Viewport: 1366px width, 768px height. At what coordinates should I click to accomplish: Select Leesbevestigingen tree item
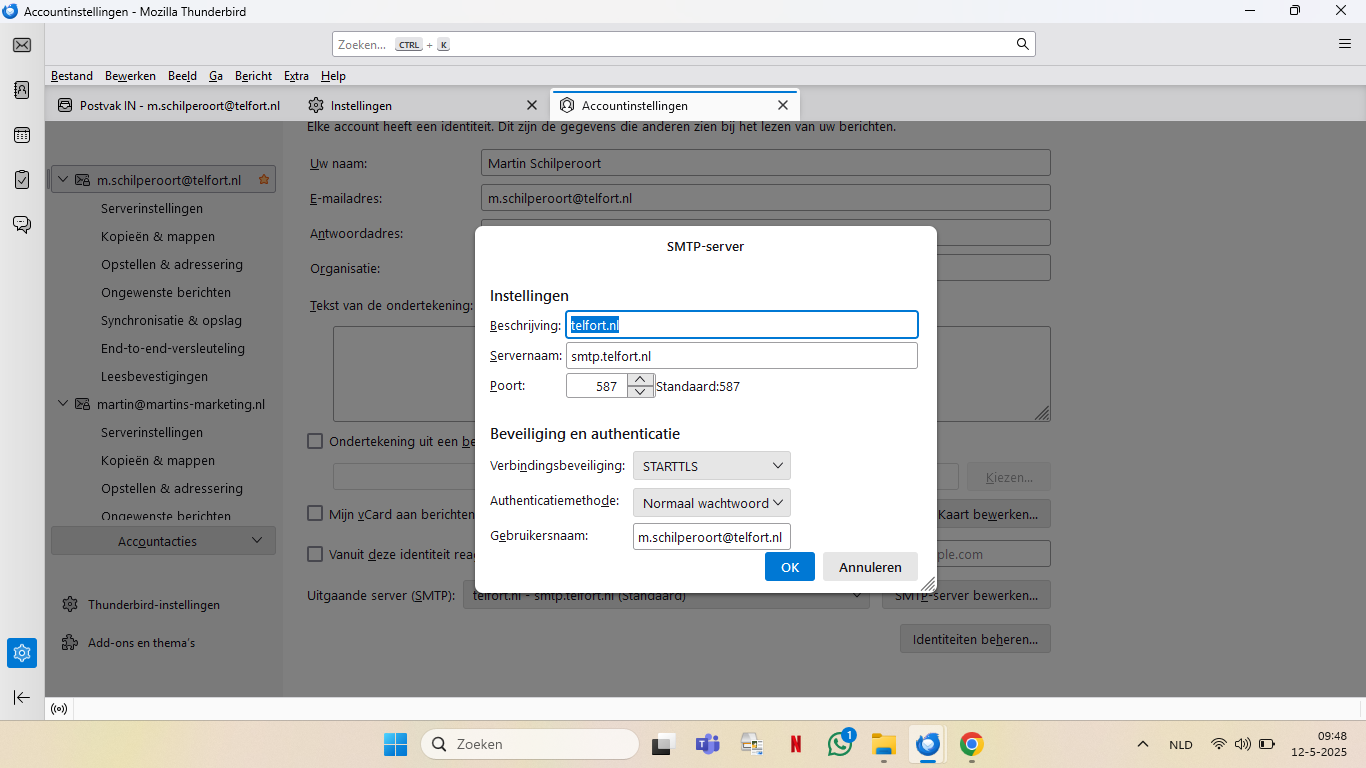pos(154,377)
